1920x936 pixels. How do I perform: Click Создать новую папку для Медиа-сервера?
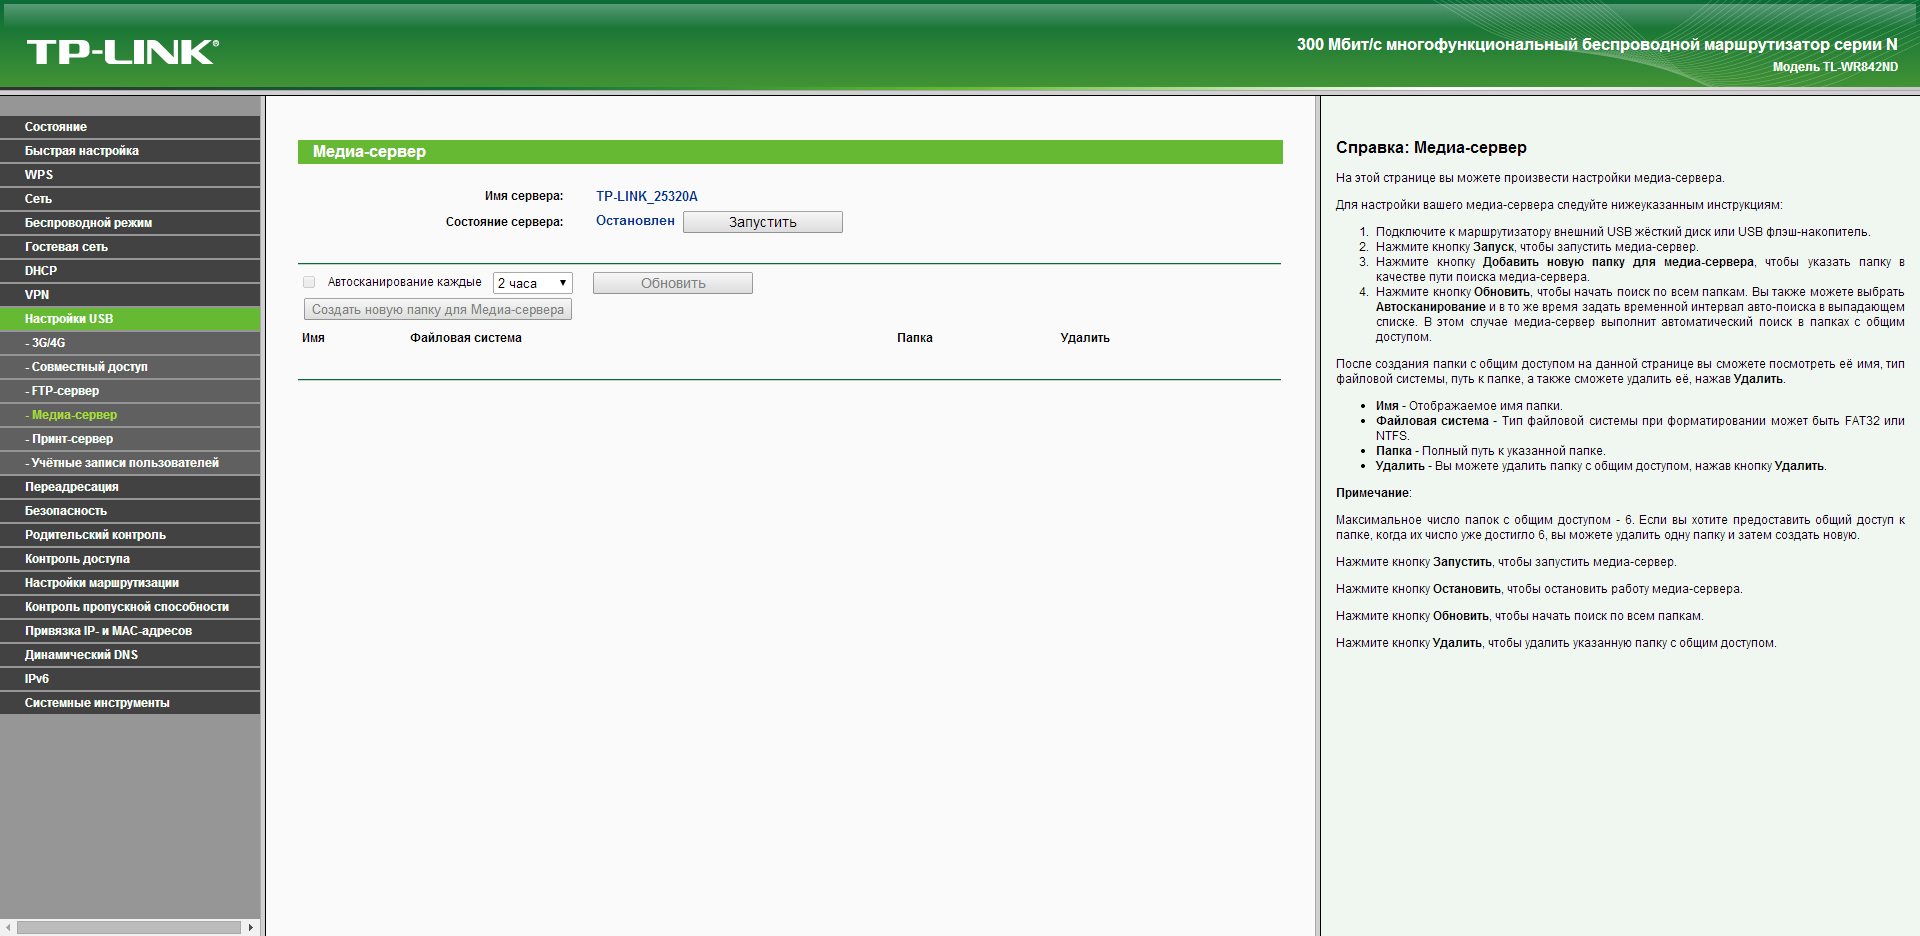click(437, 309)
